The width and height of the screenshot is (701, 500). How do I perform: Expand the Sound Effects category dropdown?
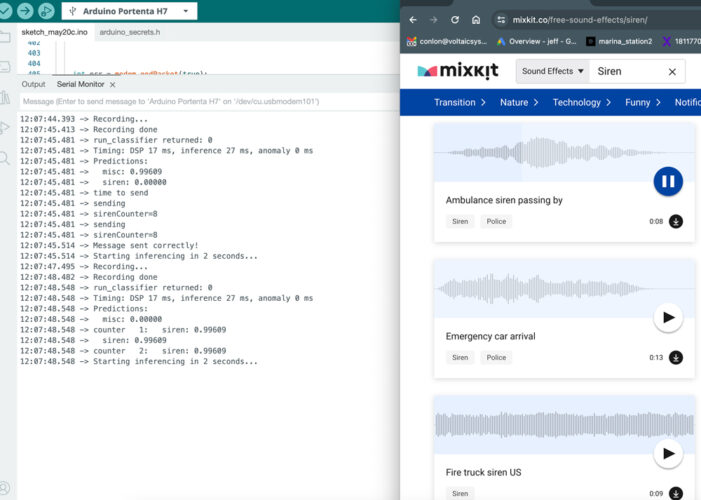pos(551,71)
